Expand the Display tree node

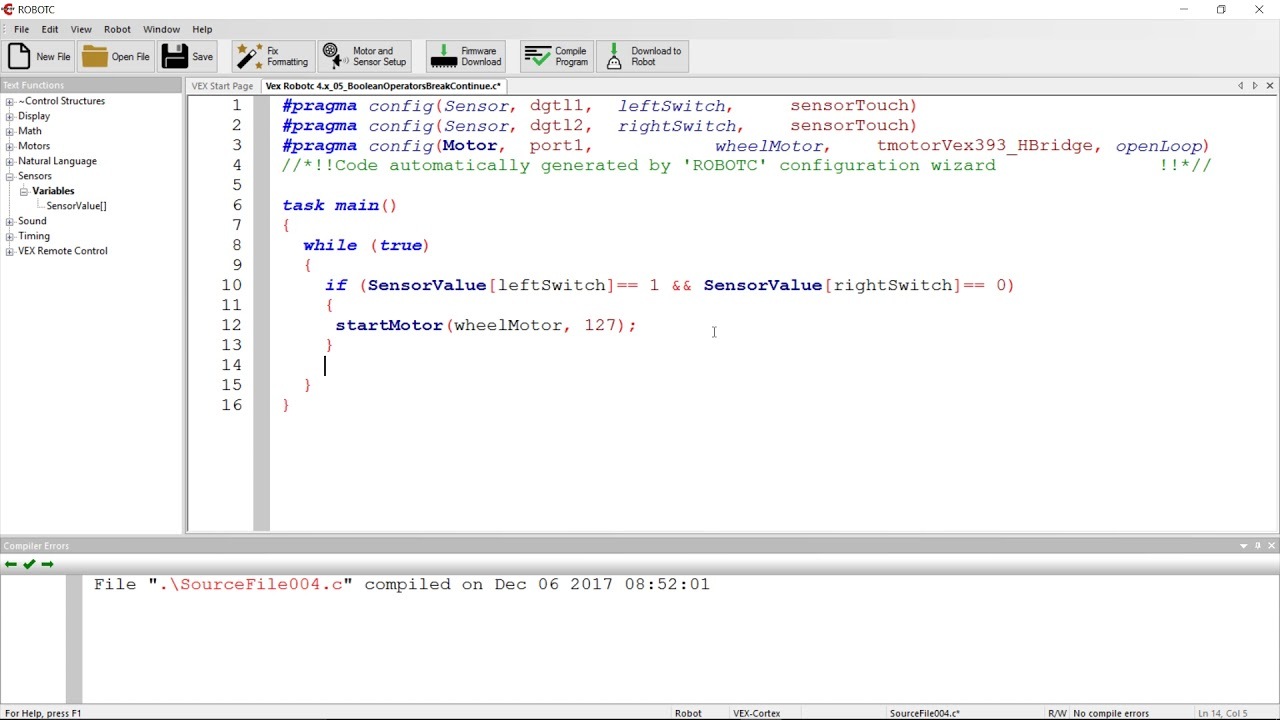point(10,116)
